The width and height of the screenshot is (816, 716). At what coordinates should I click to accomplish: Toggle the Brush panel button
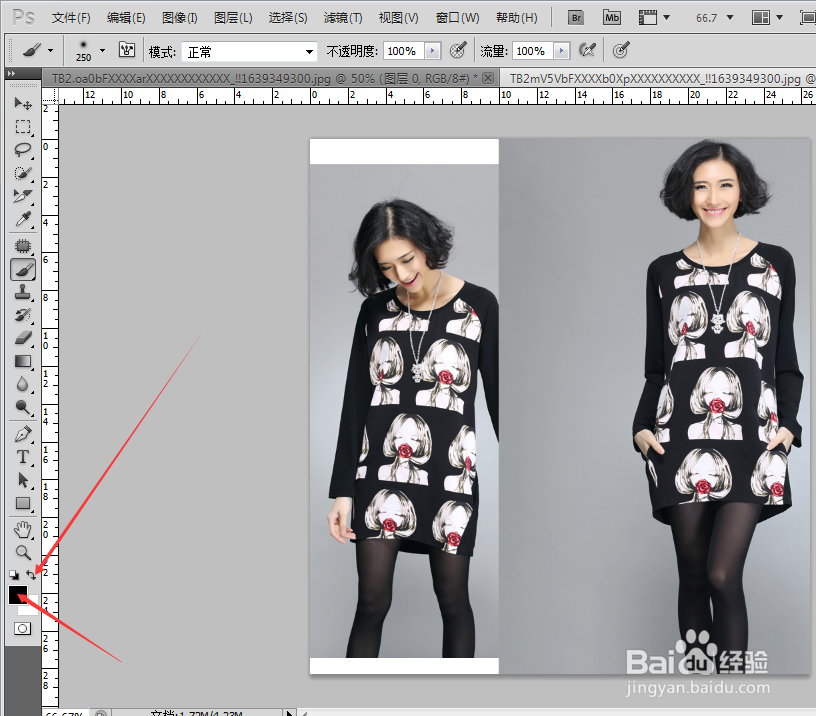pos(126,50)
